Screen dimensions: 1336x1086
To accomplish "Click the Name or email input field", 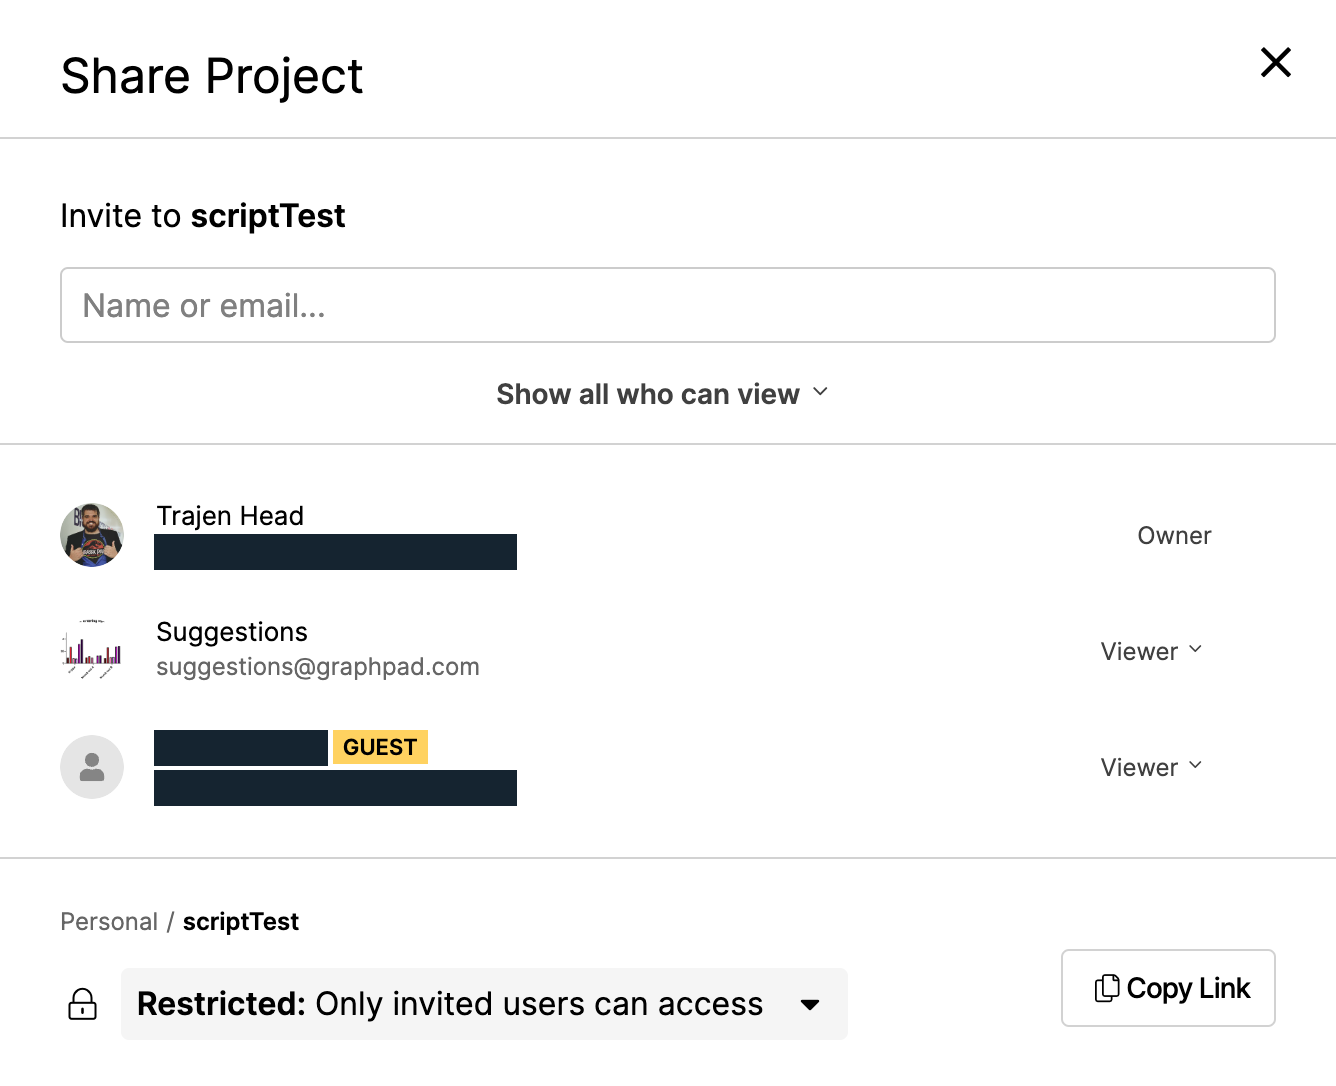I will (x=667, y=305).
